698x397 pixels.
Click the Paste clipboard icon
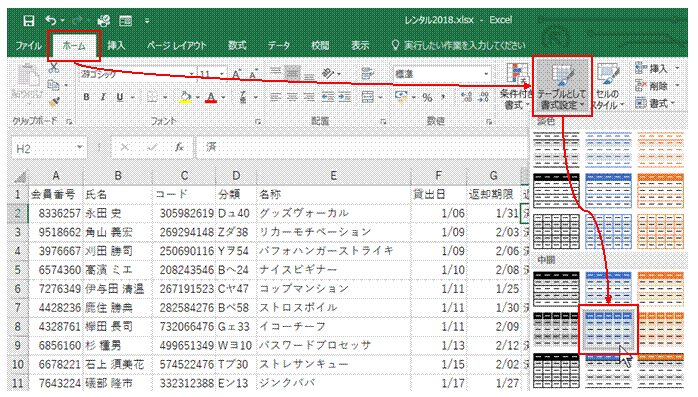point(28,76)
